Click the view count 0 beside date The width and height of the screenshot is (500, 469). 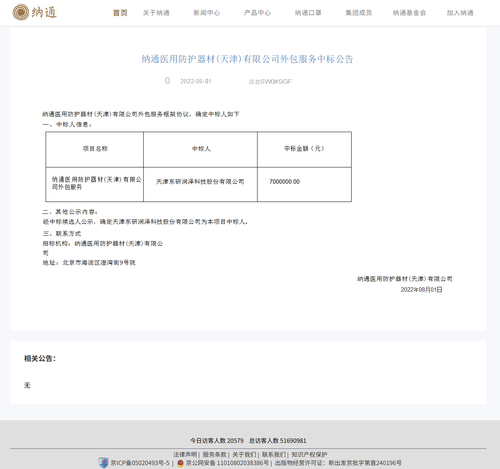coord(167,81)
